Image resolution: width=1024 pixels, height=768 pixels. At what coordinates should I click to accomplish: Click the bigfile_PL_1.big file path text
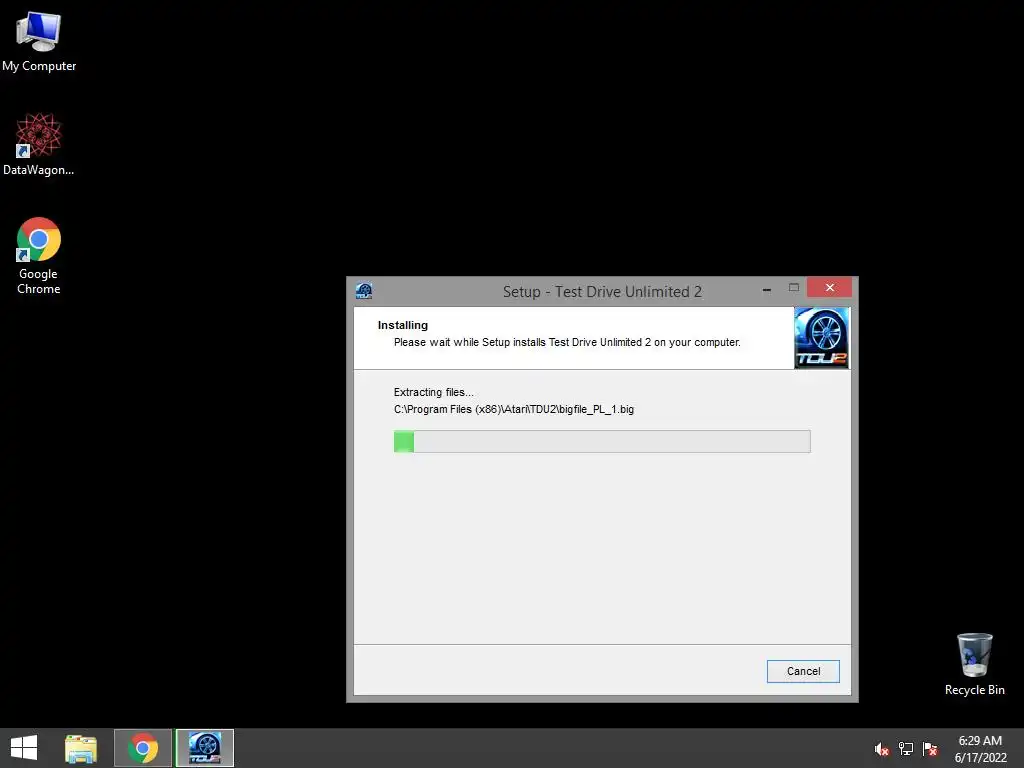coord(514,409)
